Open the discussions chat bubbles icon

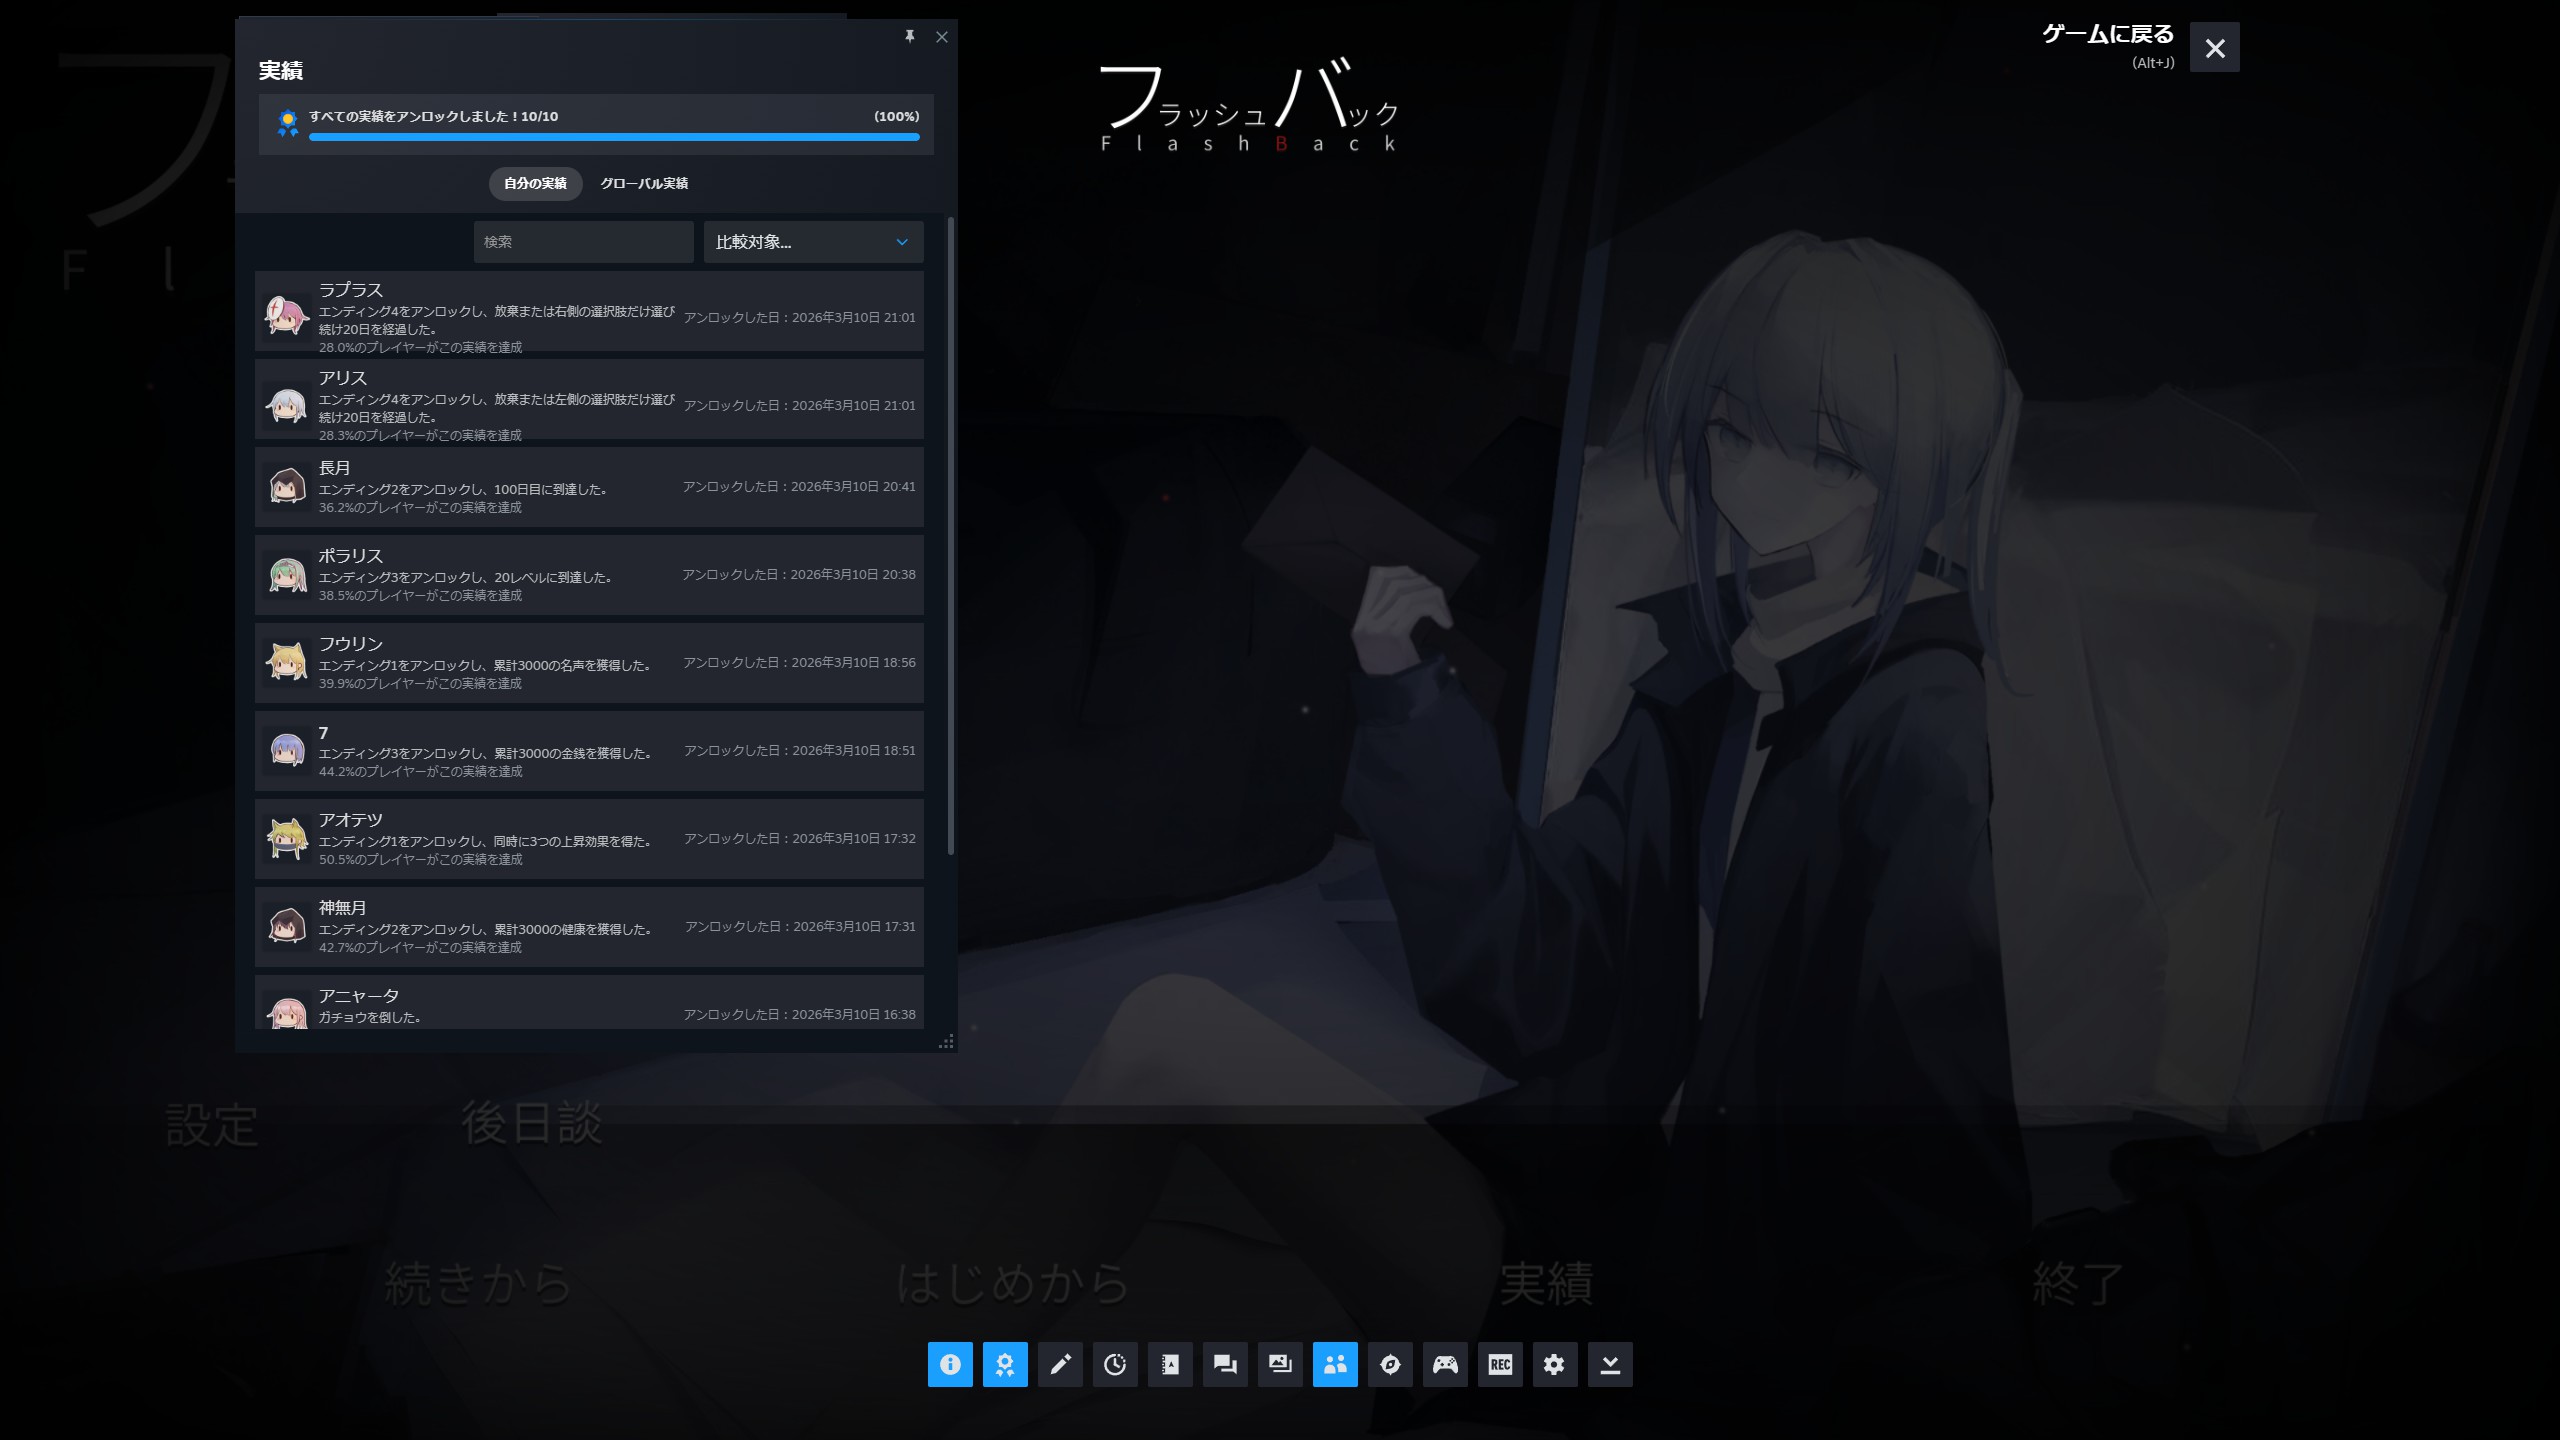coord(1225,1364)
